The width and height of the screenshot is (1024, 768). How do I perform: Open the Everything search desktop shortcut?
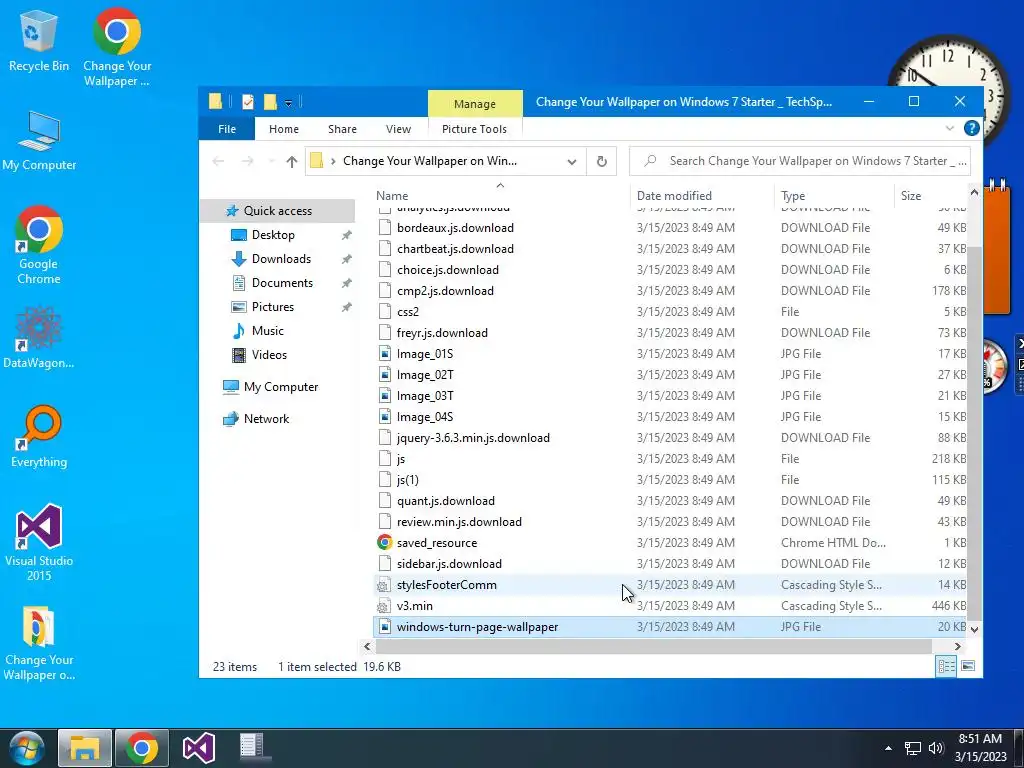pos(39,437)
